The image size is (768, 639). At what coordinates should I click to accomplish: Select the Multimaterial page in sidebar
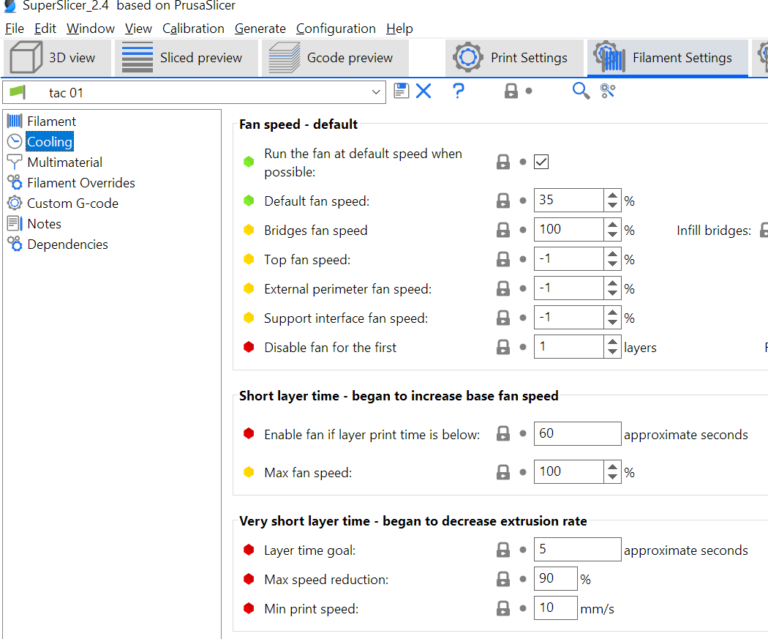click(64, 162)
